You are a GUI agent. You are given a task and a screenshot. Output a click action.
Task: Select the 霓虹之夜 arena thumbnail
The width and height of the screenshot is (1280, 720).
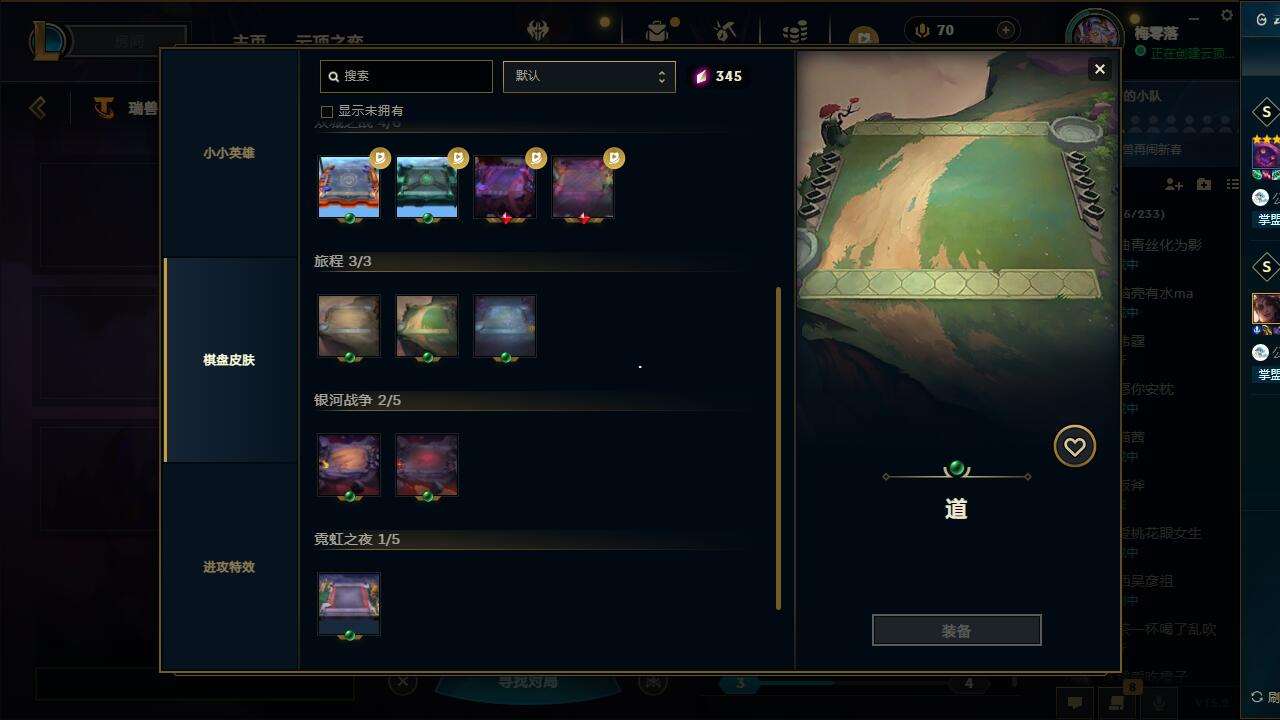[349, 604]
